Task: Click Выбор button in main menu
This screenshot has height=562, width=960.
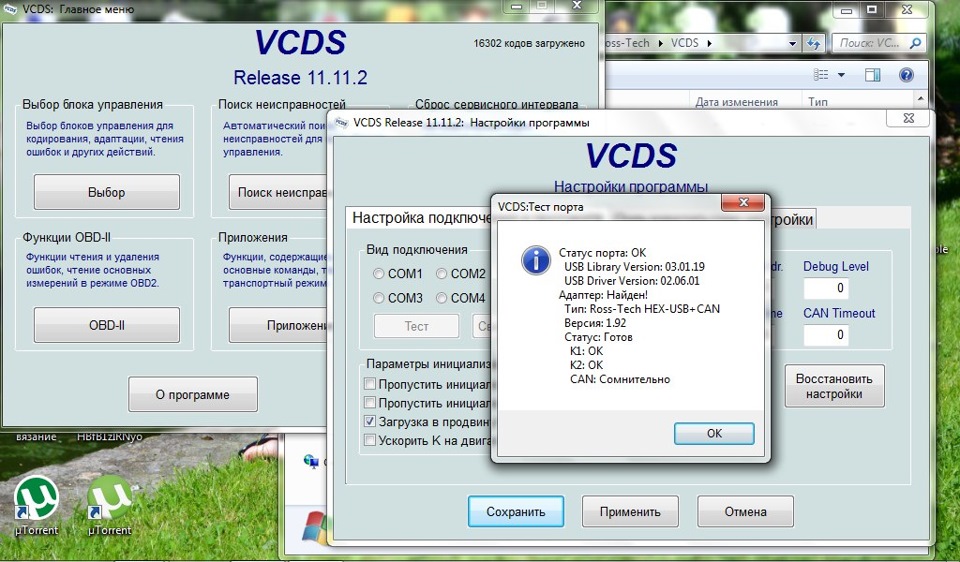Action: click(x=107, y=192)
